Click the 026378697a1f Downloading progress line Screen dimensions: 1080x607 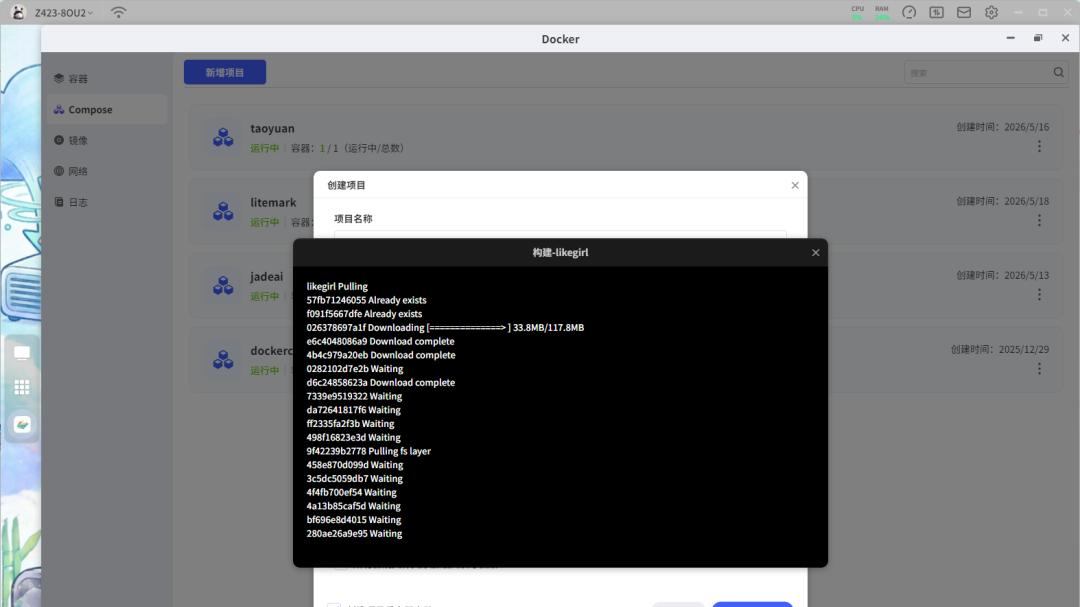[x=445, y=328]
